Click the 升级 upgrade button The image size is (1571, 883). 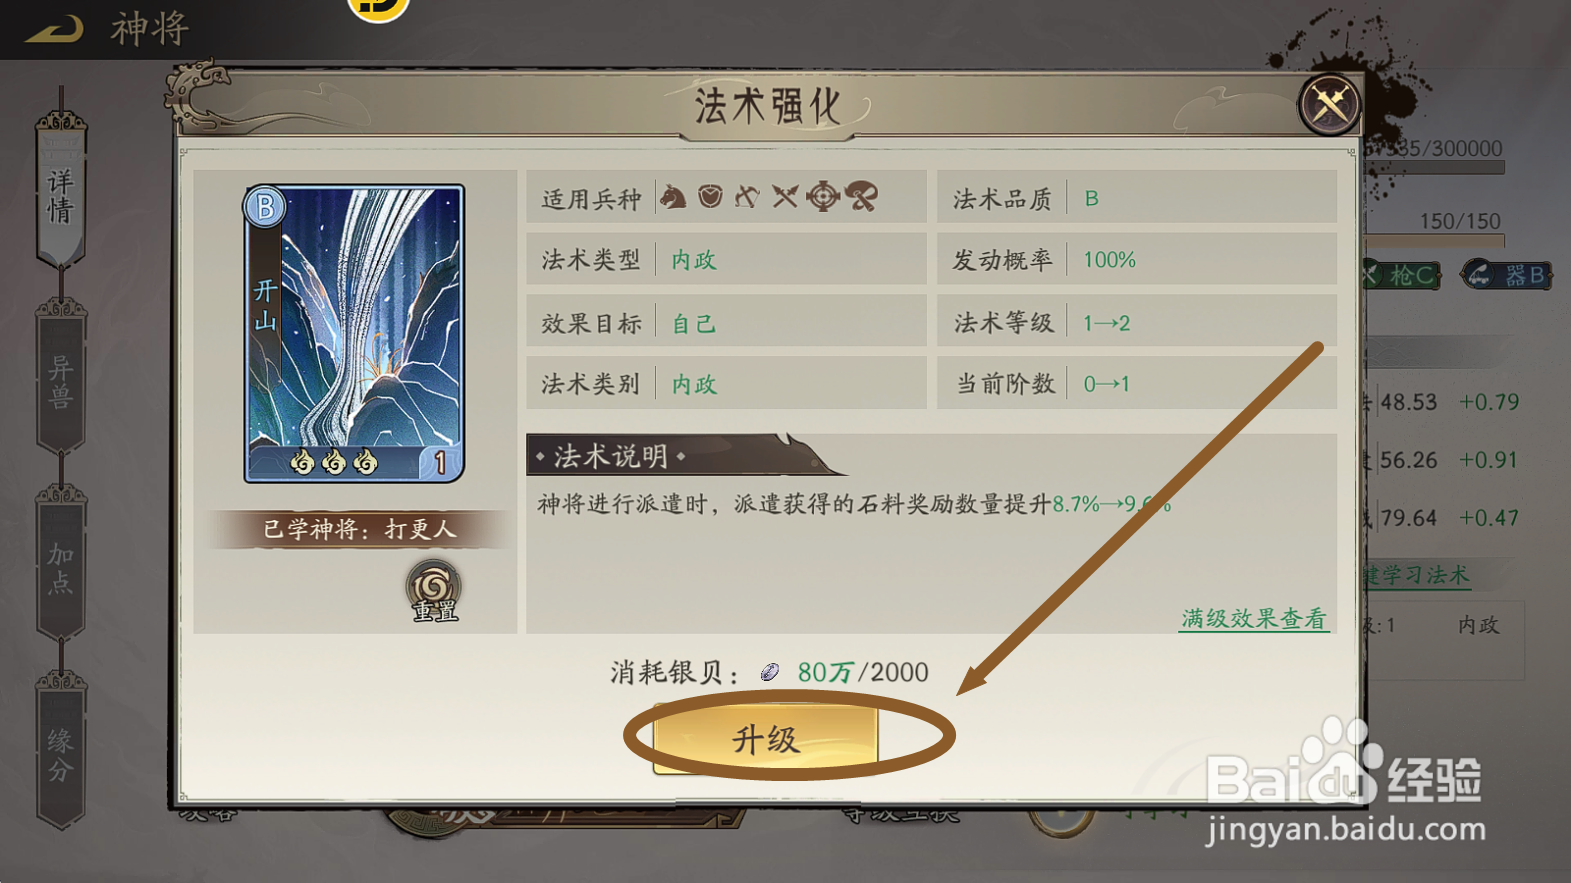tap(766, 738)
